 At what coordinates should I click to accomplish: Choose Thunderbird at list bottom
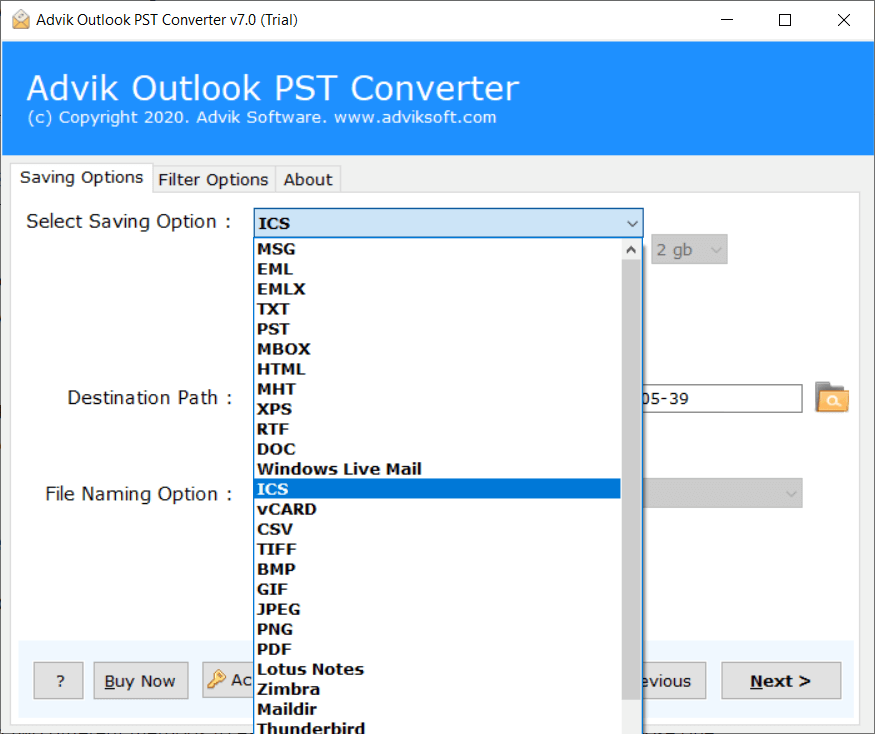coord(438,727)
